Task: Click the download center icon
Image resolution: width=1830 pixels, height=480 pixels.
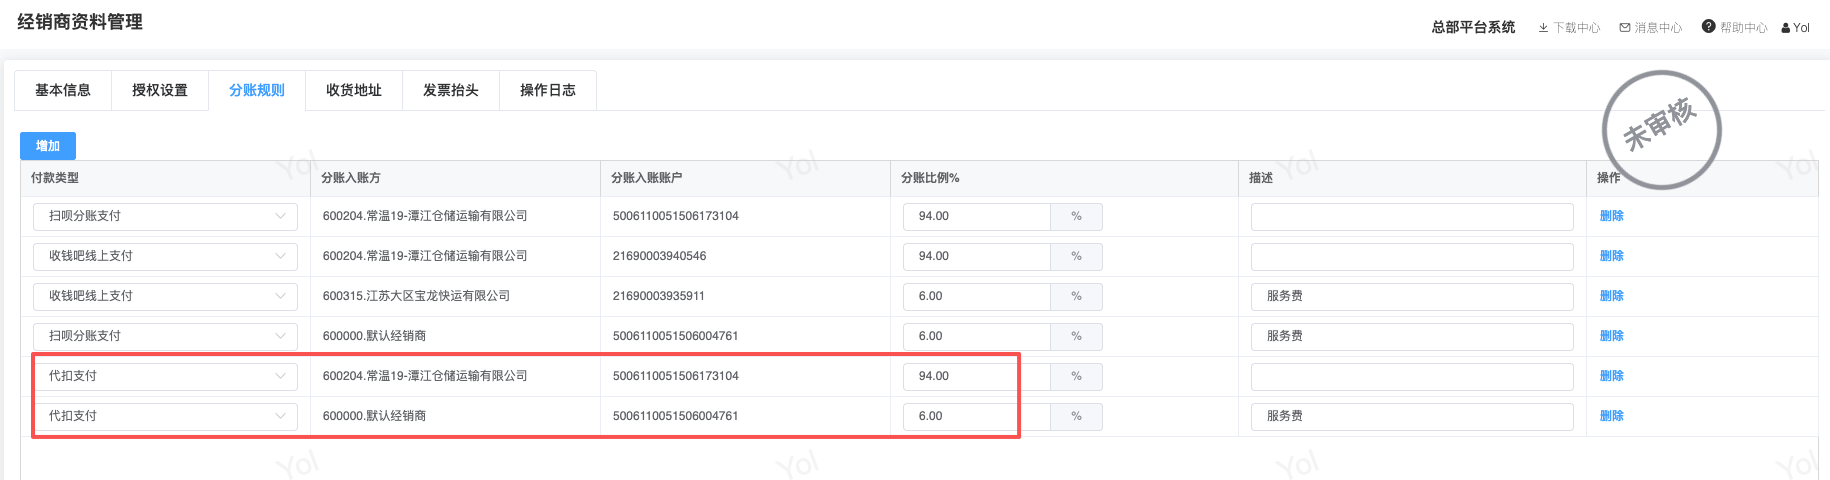Action: click(1543, 28)
